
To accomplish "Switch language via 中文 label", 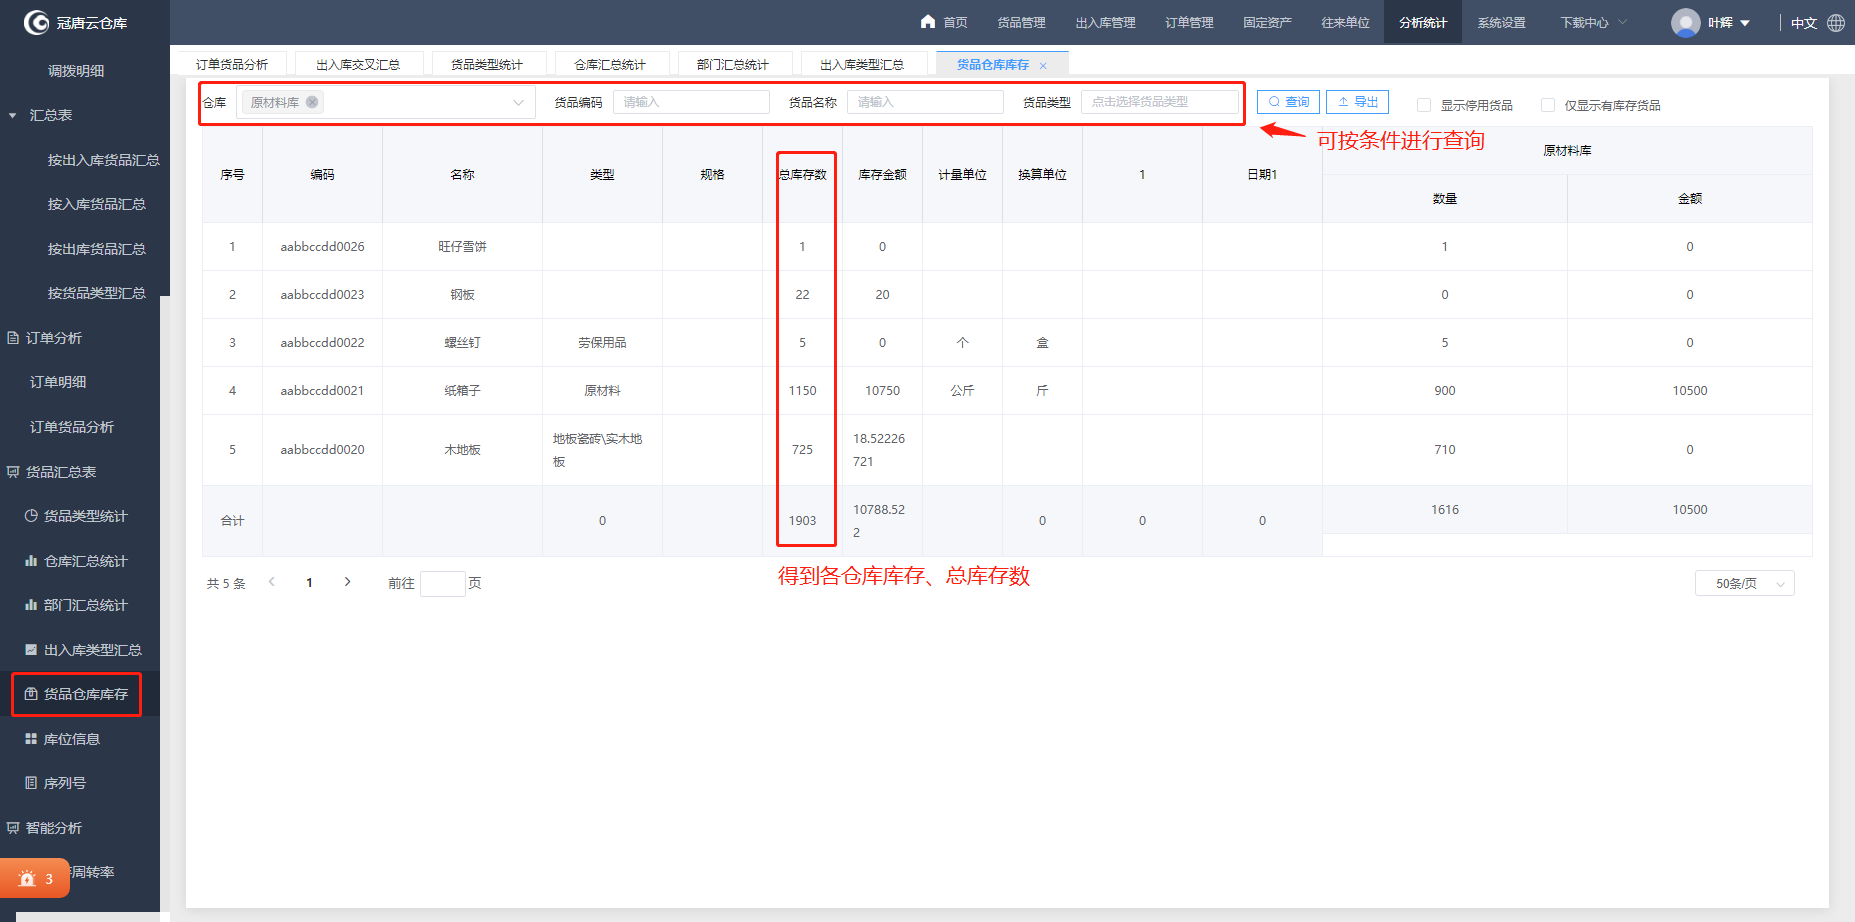I will (x=1804, y=23).
